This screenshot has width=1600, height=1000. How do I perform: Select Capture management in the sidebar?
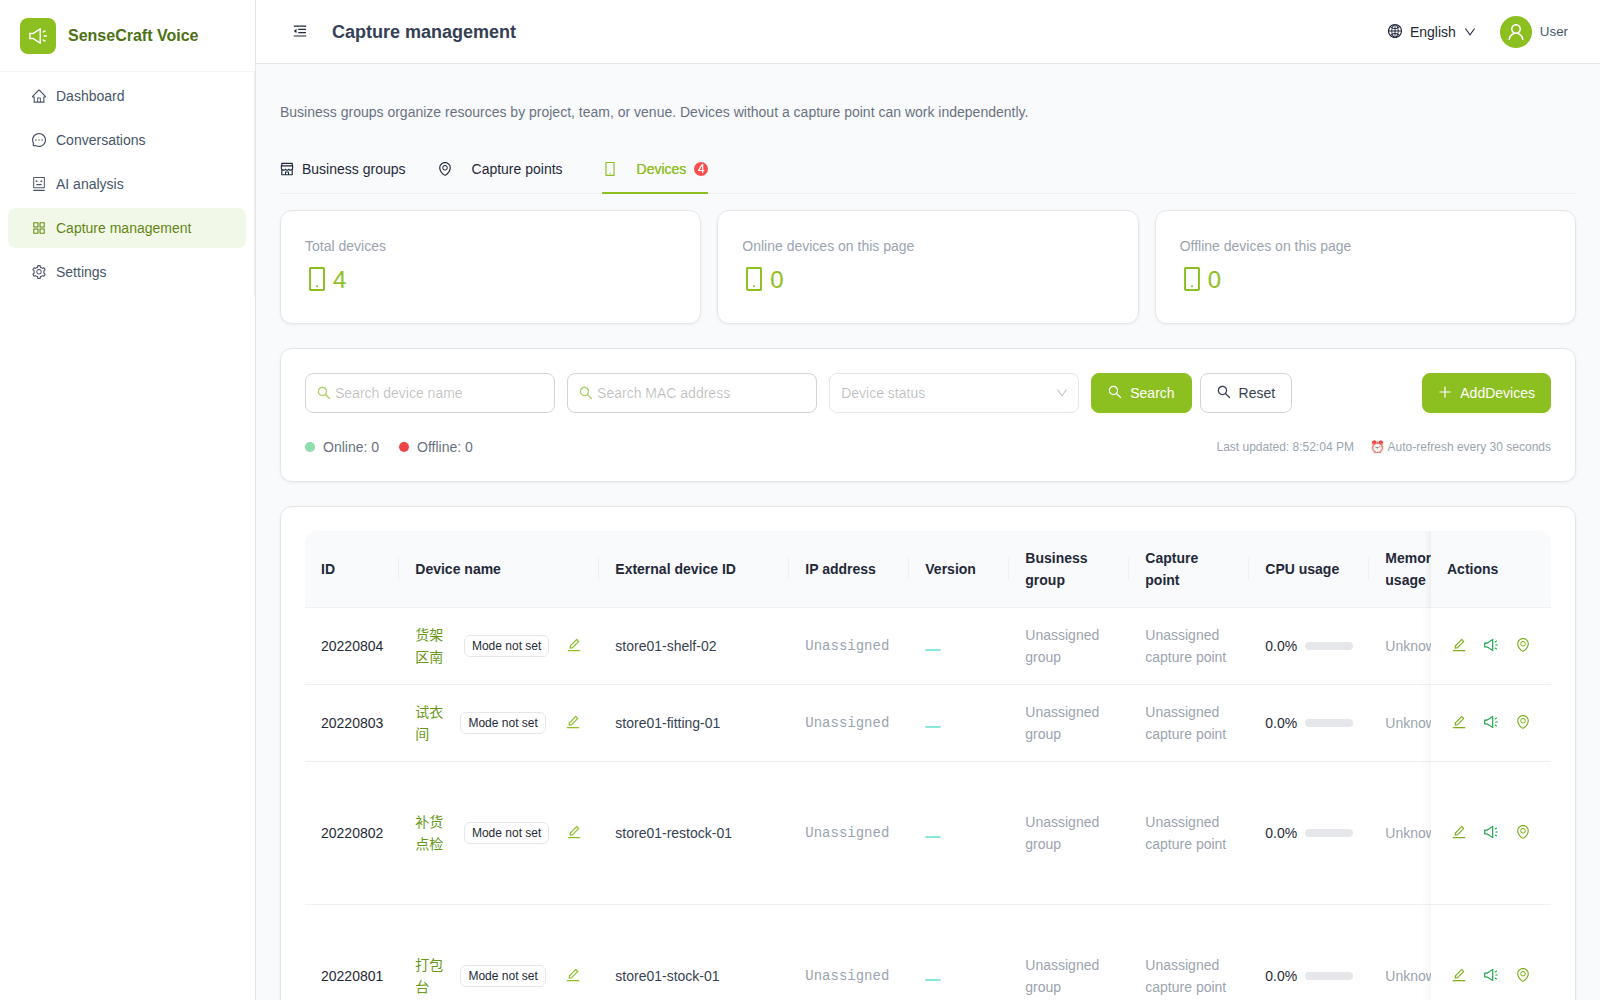[127, 228]
